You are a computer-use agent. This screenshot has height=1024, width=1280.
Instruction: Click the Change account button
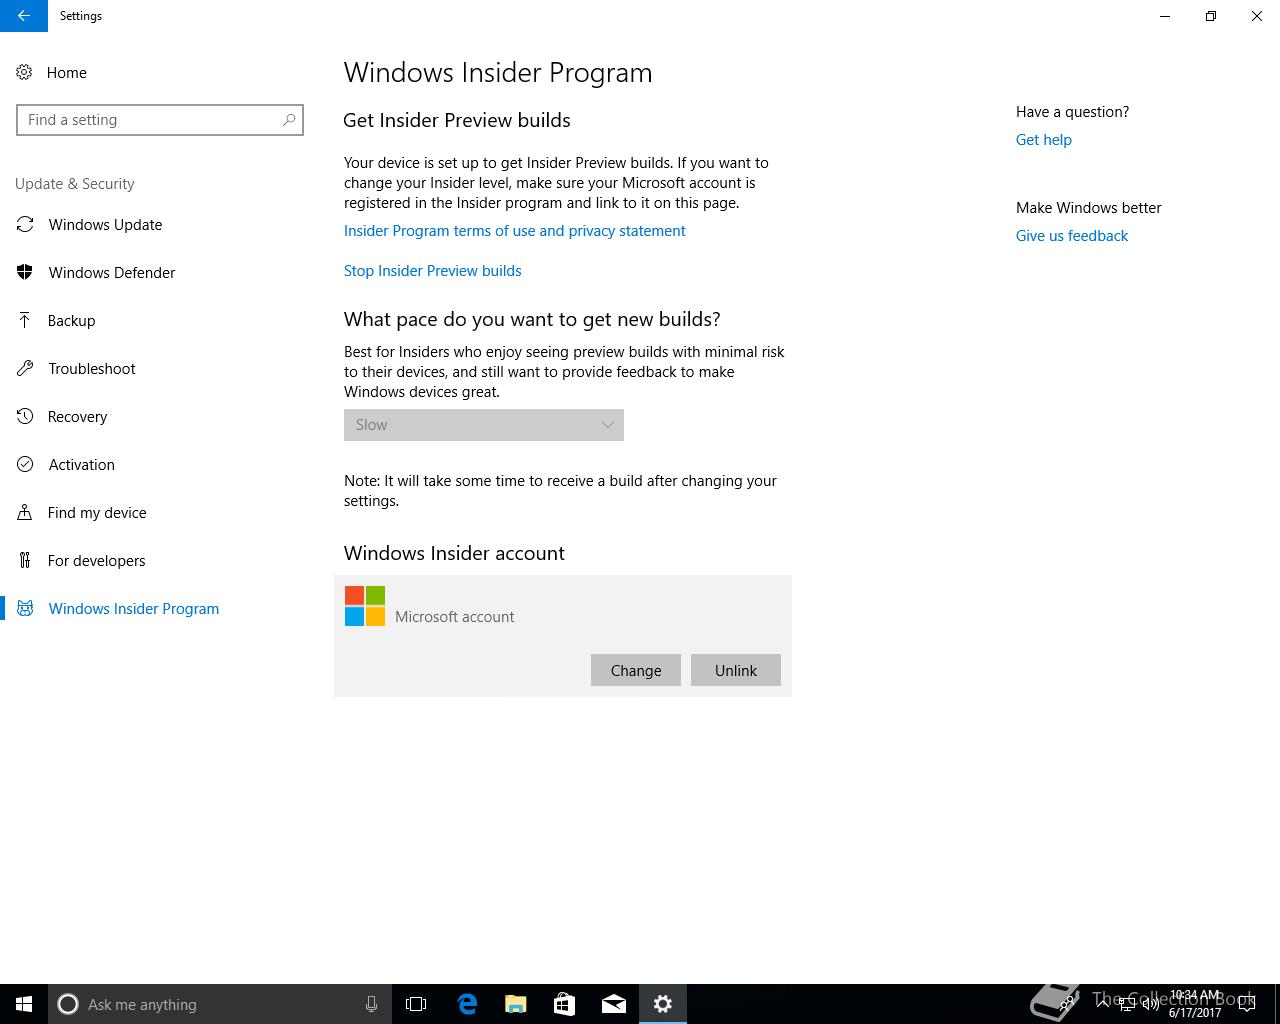(x=636, y=670)
